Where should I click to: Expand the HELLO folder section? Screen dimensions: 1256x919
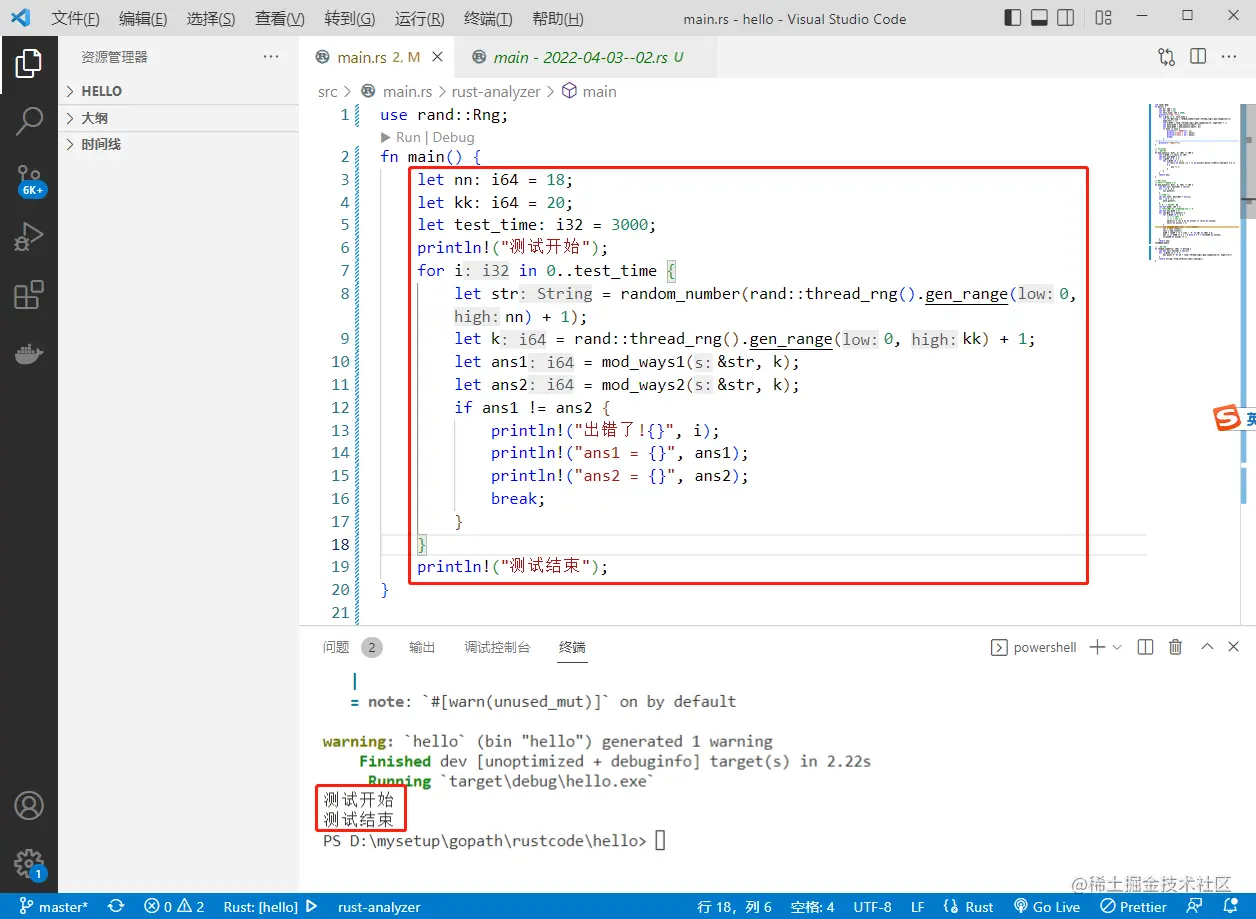pos(178,91)
